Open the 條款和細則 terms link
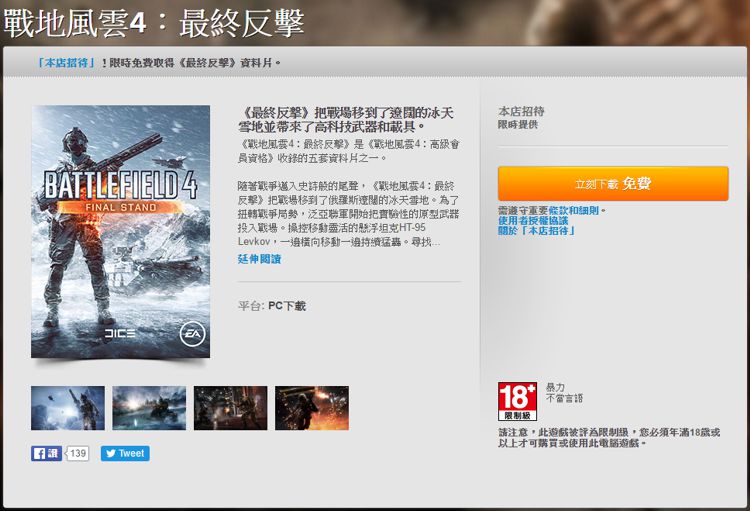Screen dimensions: 750x511 pyautogui.click(x=573, y=211)
